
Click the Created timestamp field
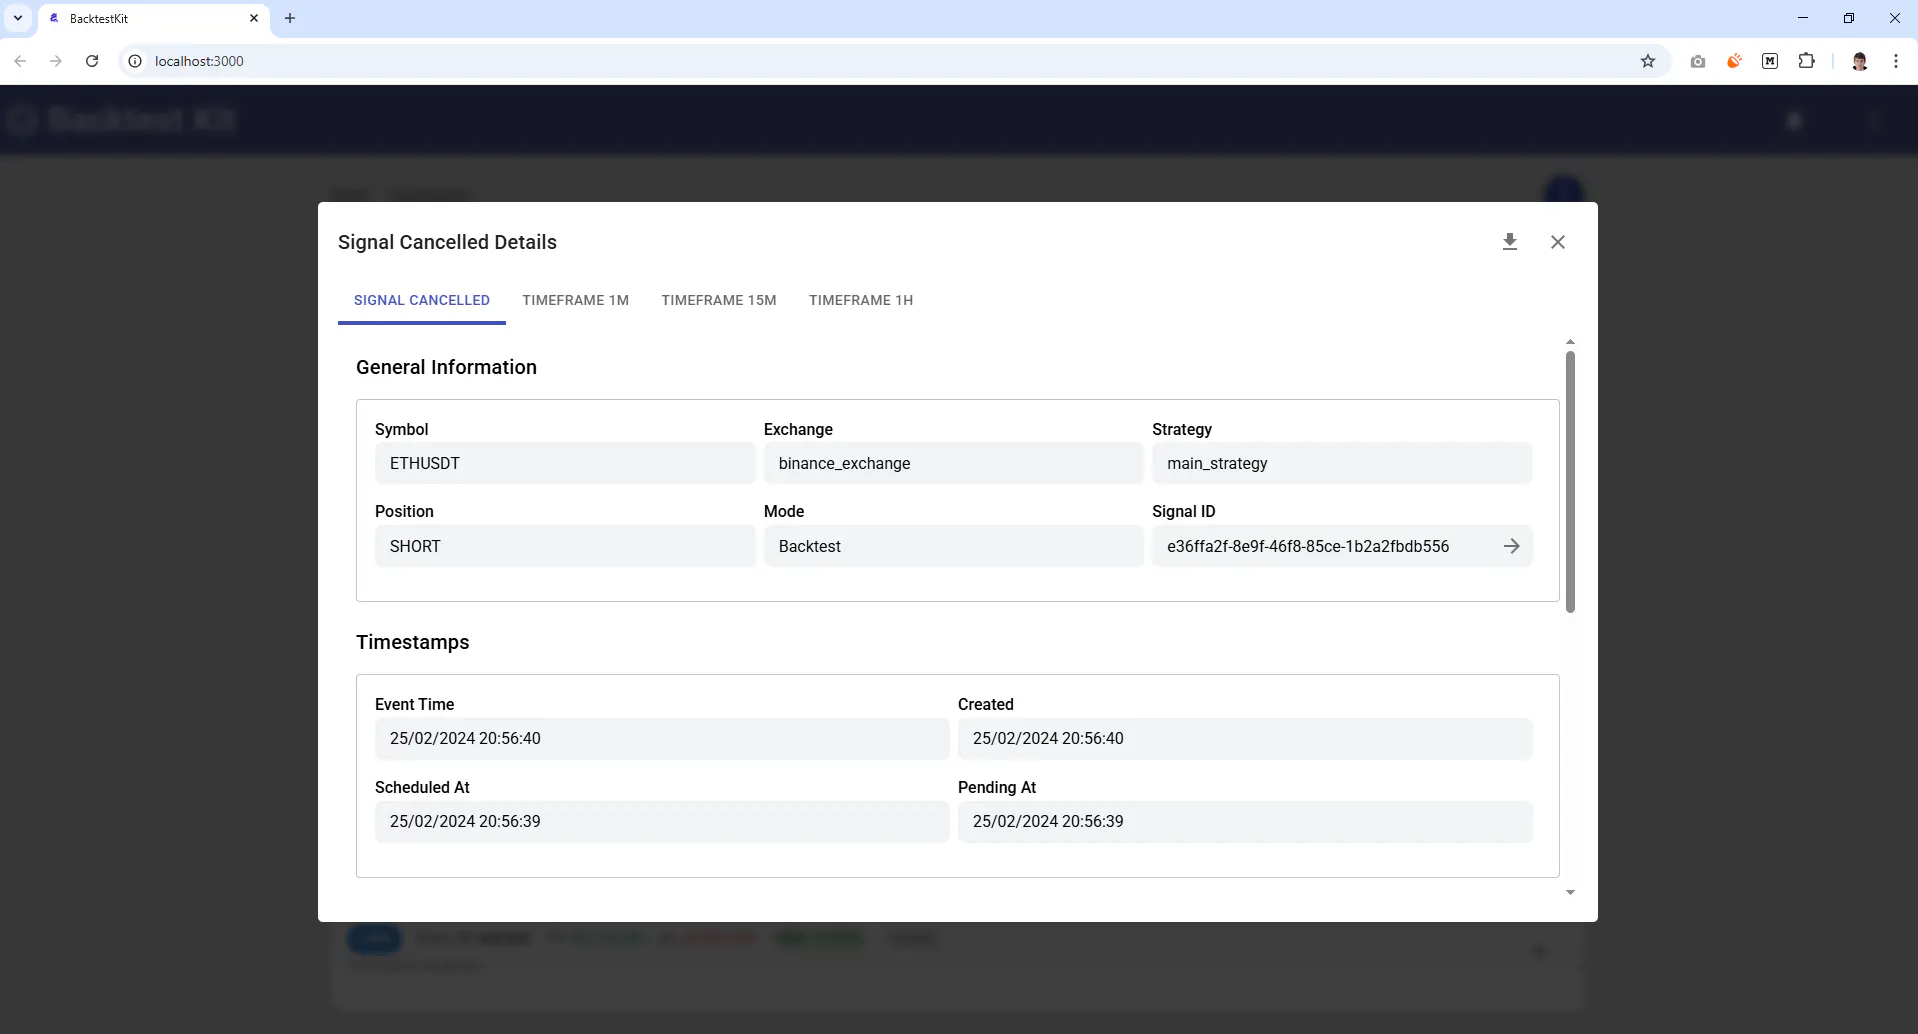[1245, 738]
